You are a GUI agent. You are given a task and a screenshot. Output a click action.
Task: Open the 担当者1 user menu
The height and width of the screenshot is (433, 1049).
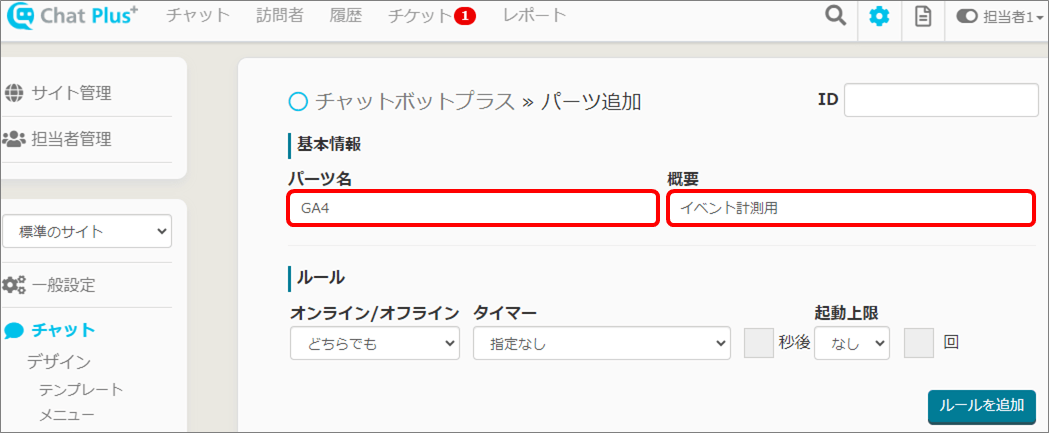click(1012, 17)
